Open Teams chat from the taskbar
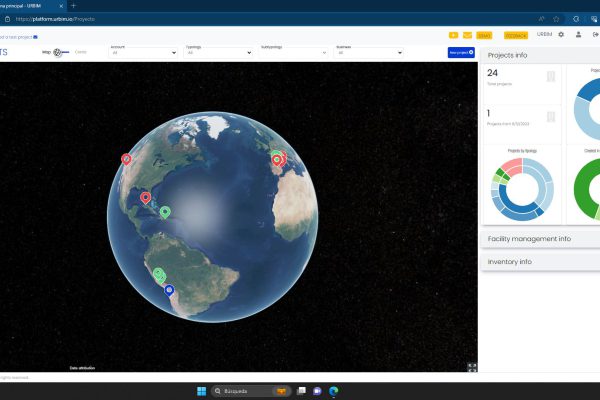The image size is (600, 400). pos(317,391)
